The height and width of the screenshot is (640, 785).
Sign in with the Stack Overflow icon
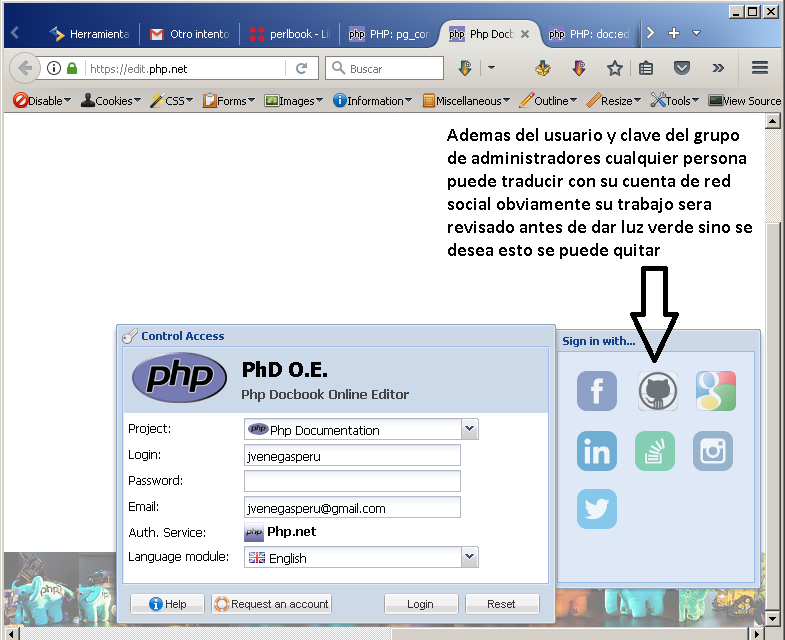[655, 451]
